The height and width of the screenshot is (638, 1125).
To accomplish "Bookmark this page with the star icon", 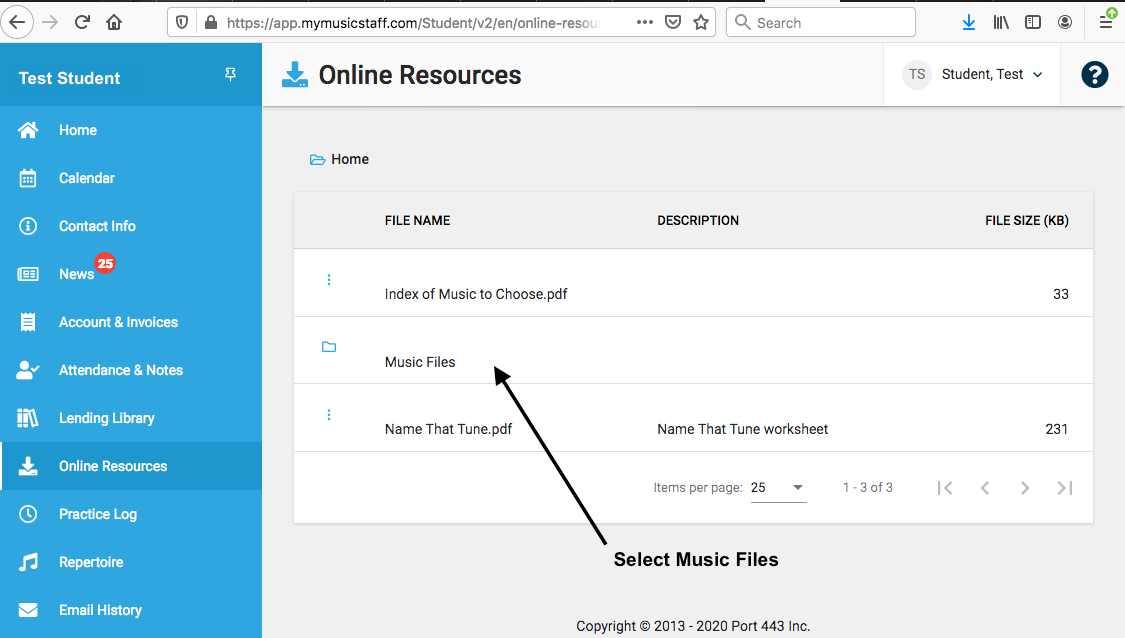I will (701, 22).
